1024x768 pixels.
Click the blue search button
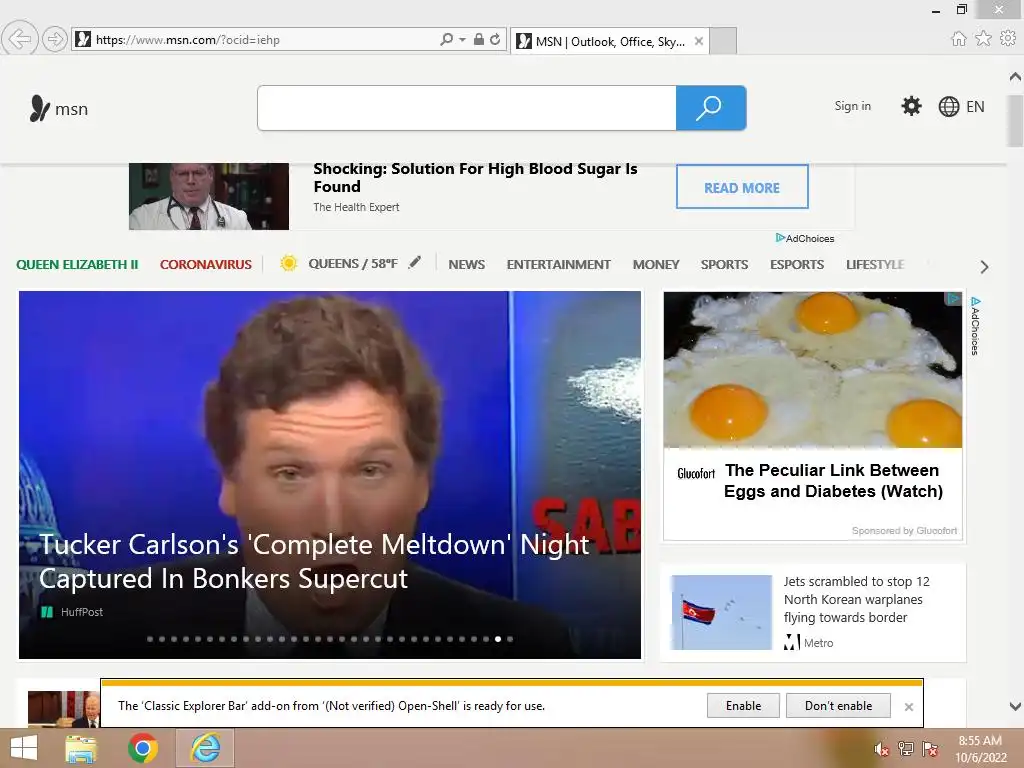[711, 108]
